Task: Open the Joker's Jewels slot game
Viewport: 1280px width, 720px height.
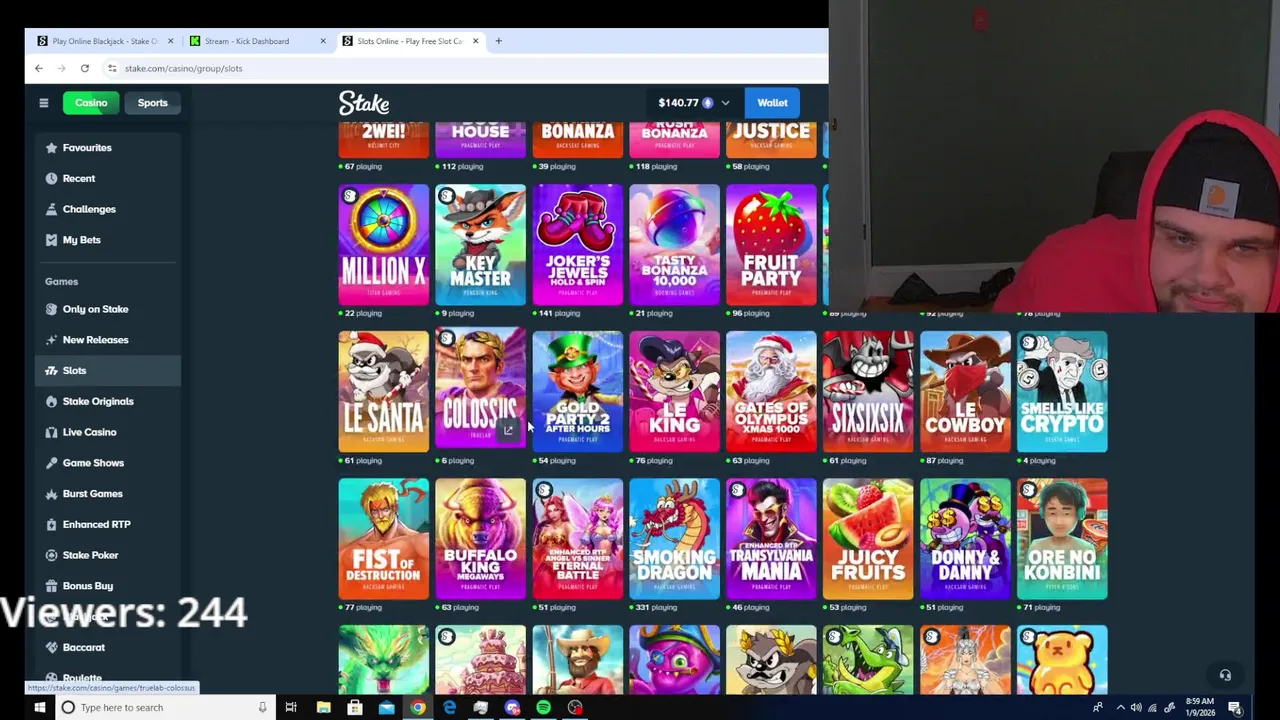Action: click(578, 245)
